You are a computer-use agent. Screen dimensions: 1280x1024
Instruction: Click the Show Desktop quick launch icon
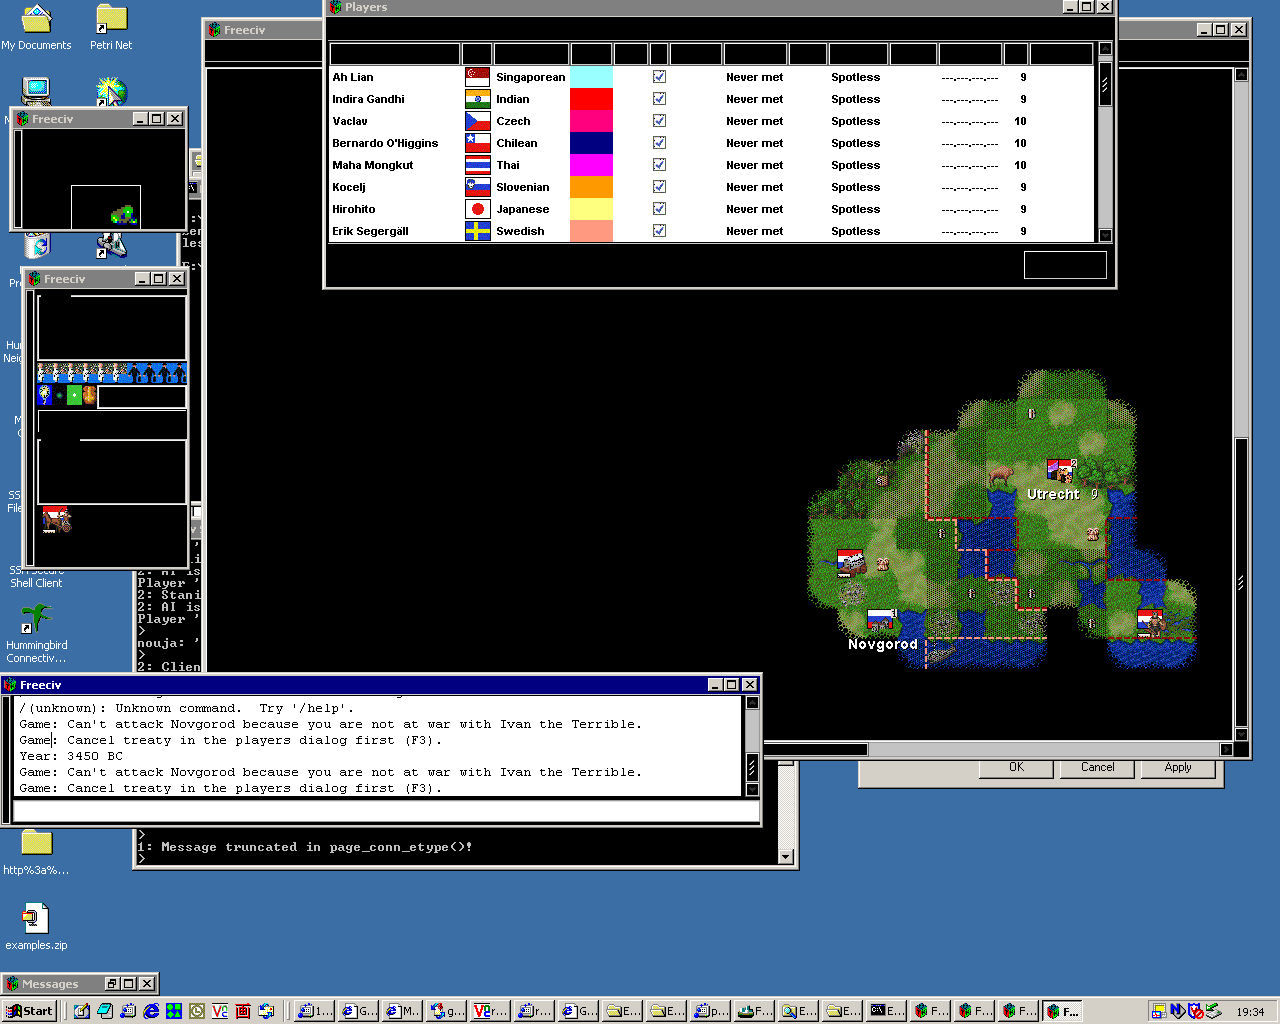tap(82, 1011)
